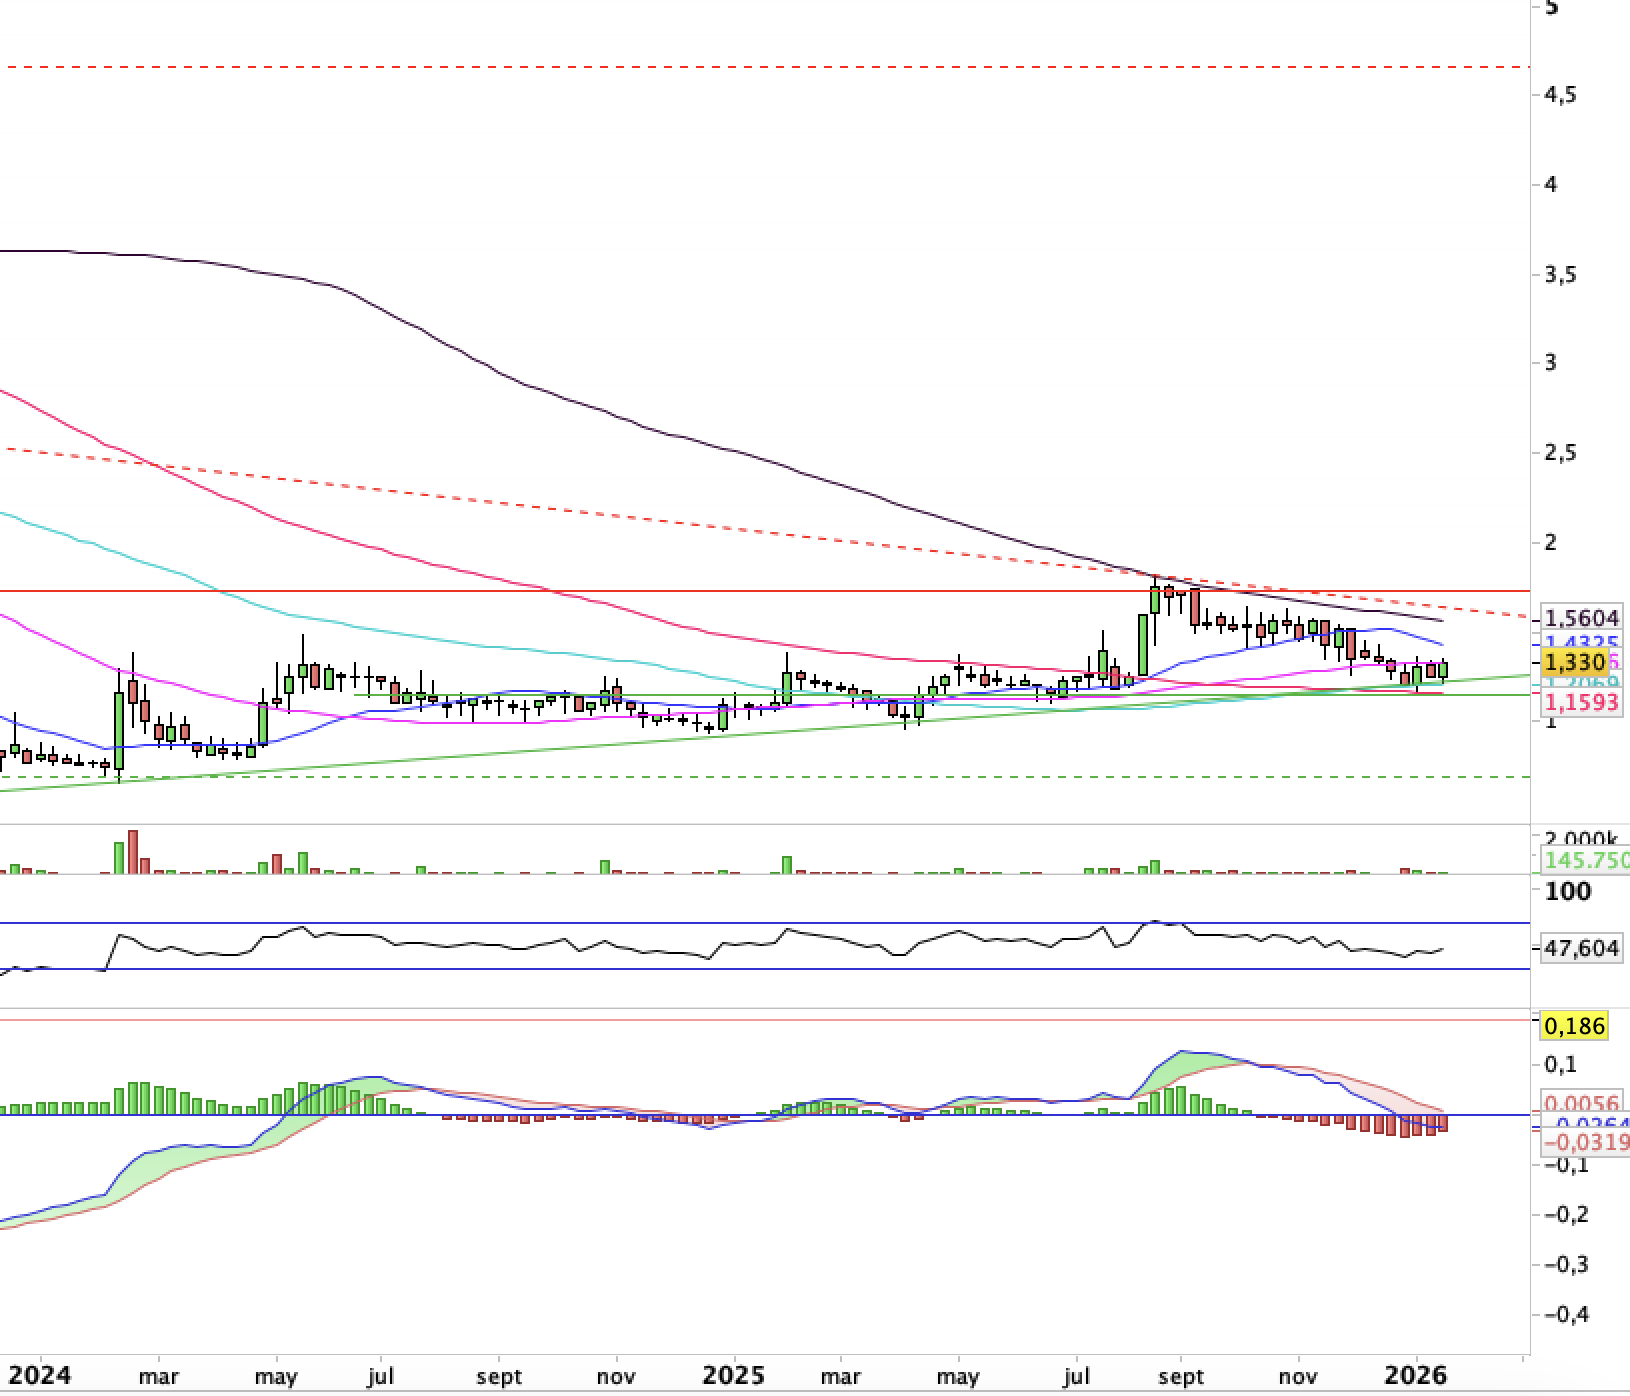Click the green 145.750 volume value label
The width and height of the screenshot is (1630, 1396).
tap(1586, 860)
